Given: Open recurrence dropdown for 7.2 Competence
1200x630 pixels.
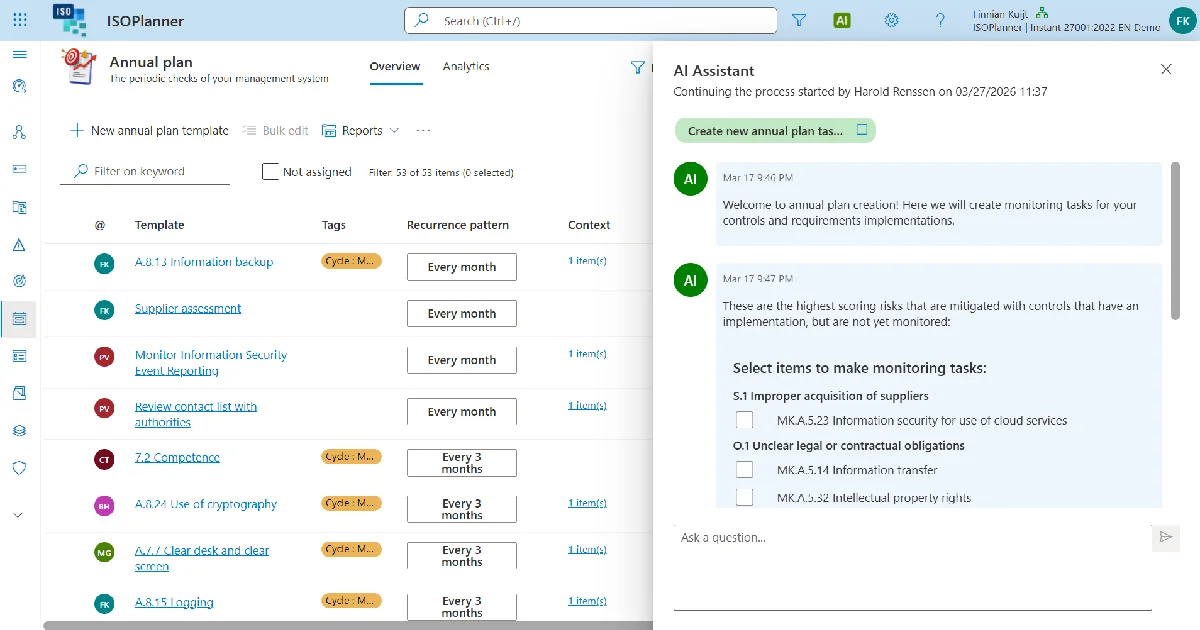Looking at the screenshot, I should pyautogui.click(x=462, y=463).
